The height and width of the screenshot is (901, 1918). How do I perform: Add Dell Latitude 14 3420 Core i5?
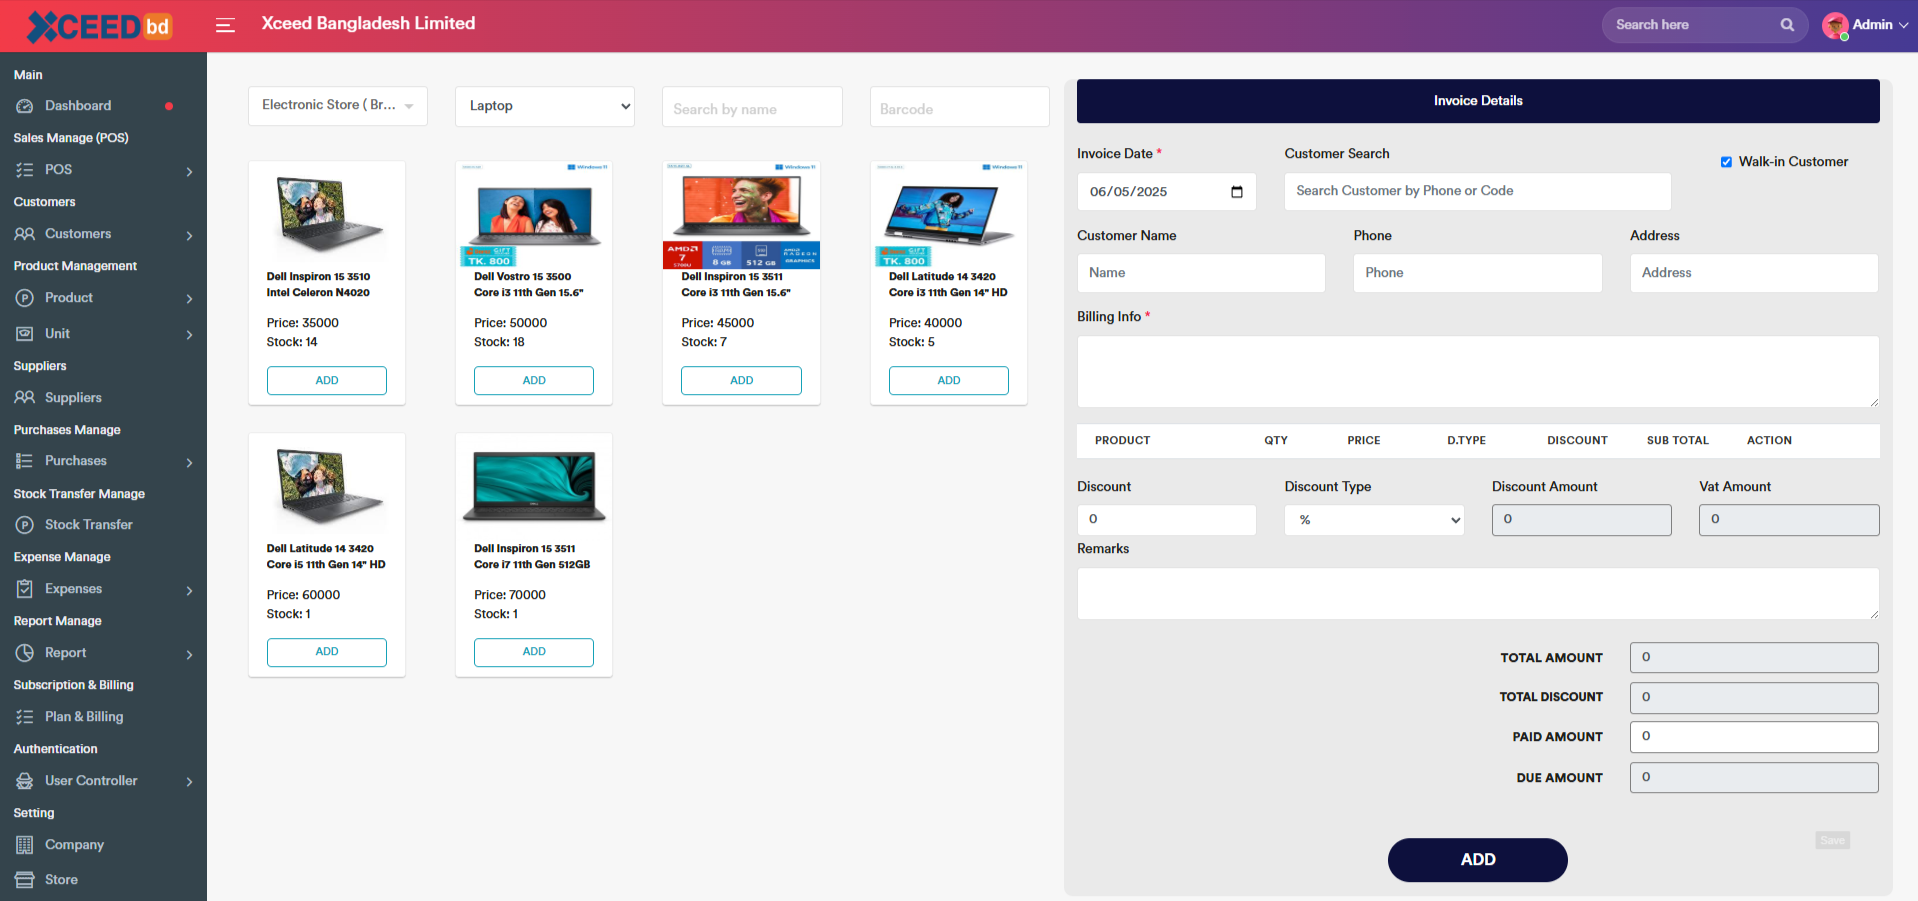pos(327,652)
